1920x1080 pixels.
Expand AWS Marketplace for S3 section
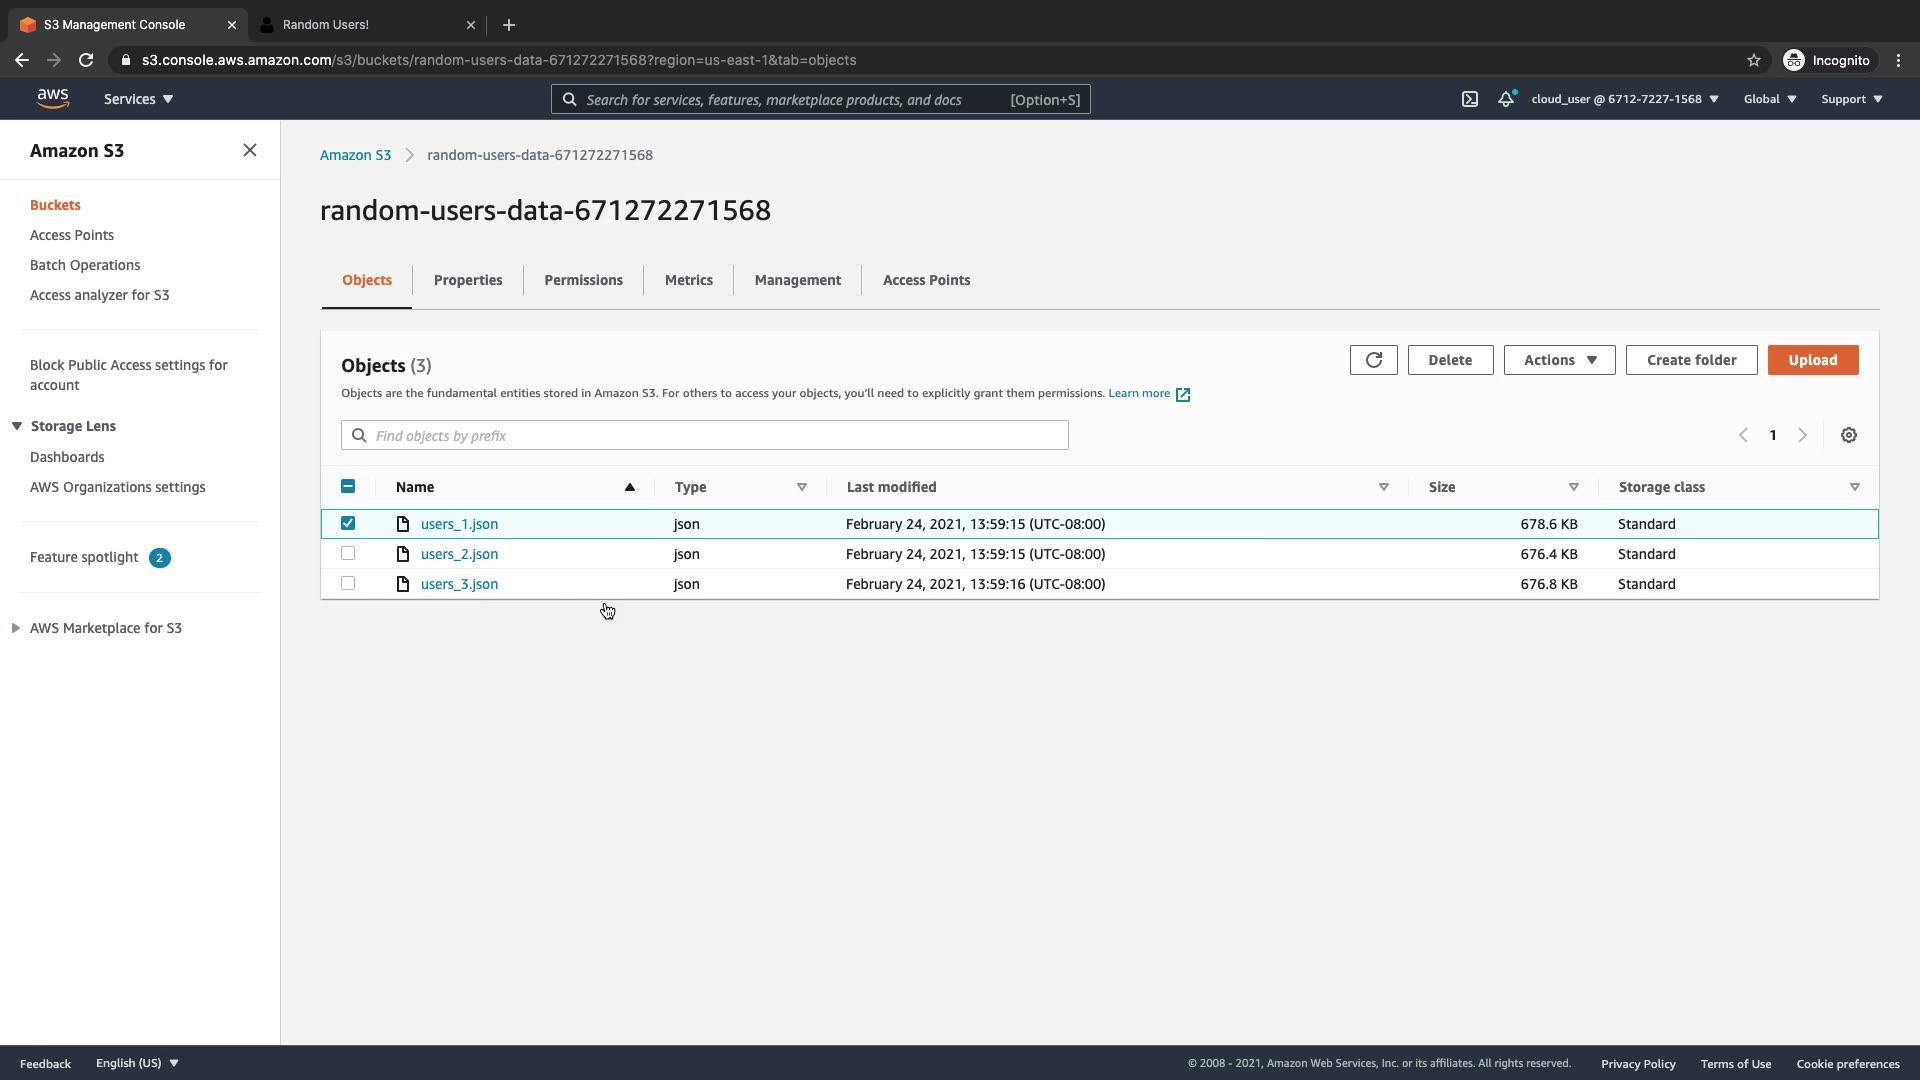point(16,628)
